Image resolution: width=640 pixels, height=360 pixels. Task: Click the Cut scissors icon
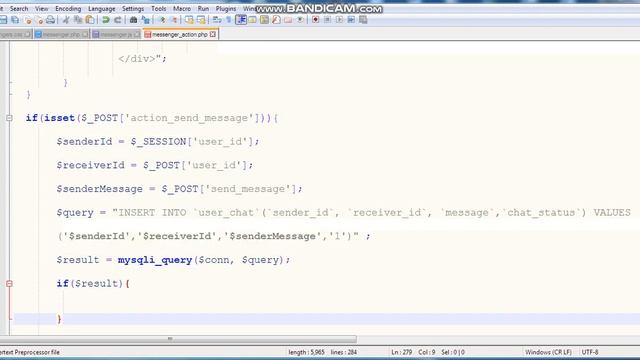pyautogui.click(x=66, y=20)
